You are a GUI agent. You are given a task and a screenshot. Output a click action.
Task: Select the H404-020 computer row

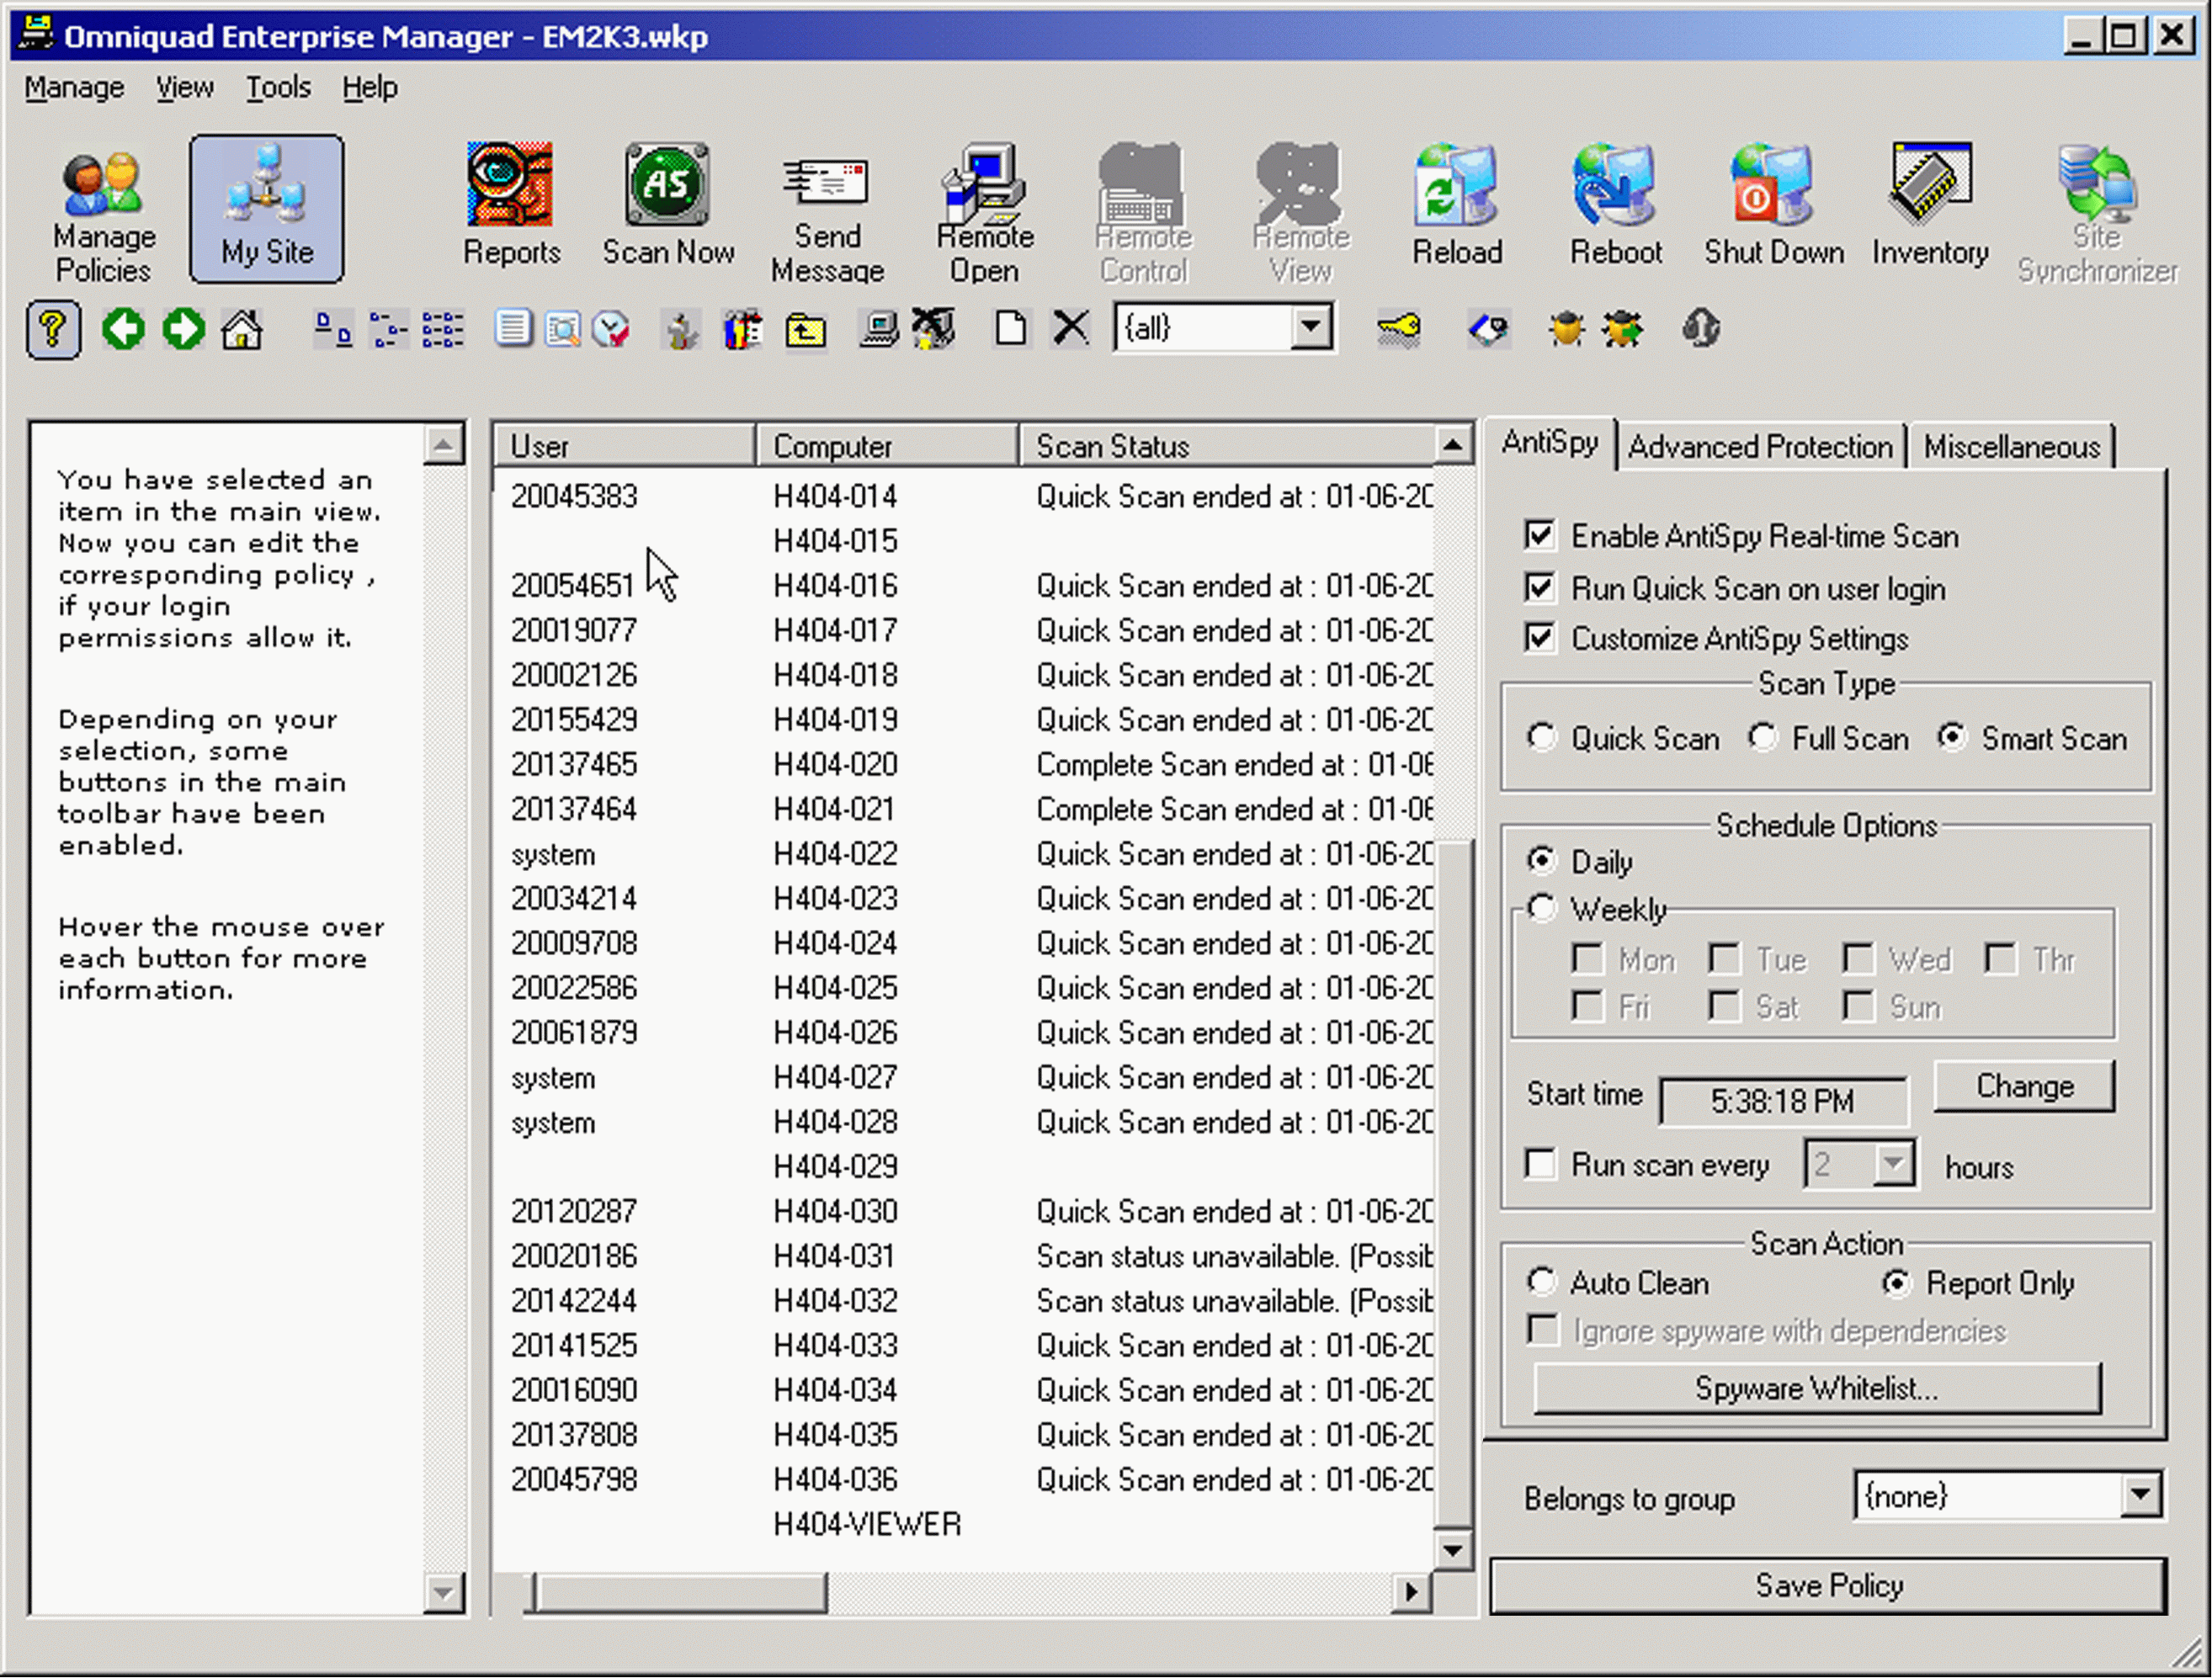[x=965, y=765]
